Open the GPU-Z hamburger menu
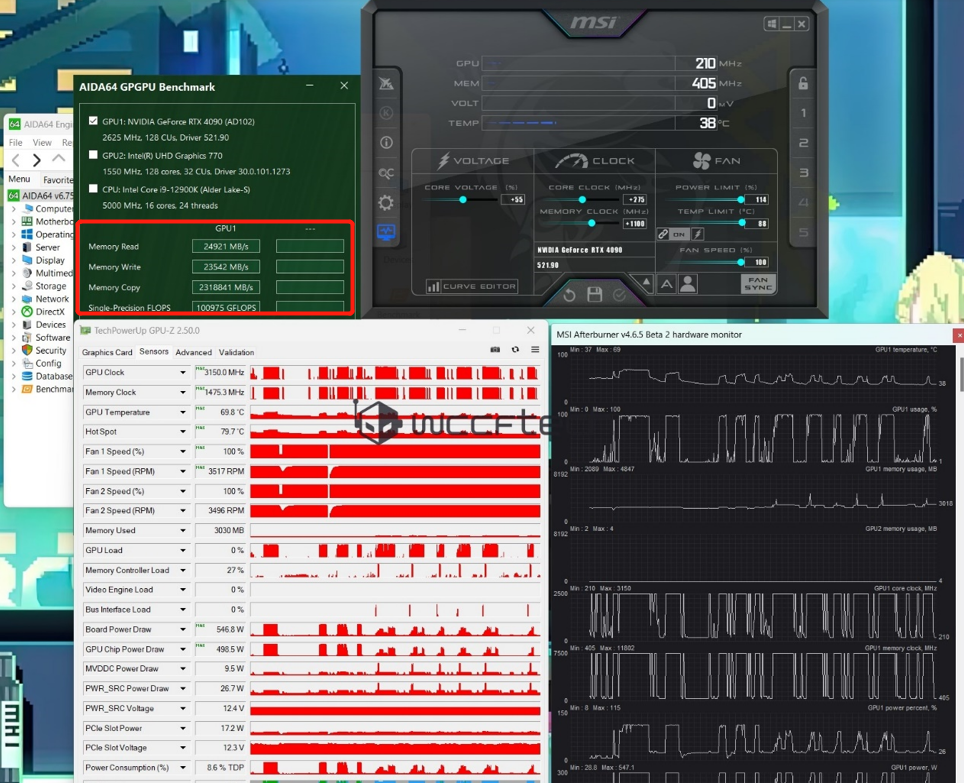This screenshot has width=964, height=783. 535,350
